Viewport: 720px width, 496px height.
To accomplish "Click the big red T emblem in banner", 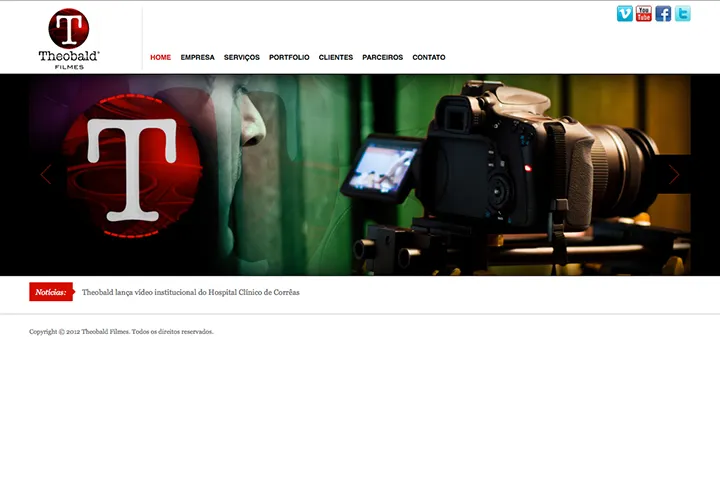I will [132, 166].
